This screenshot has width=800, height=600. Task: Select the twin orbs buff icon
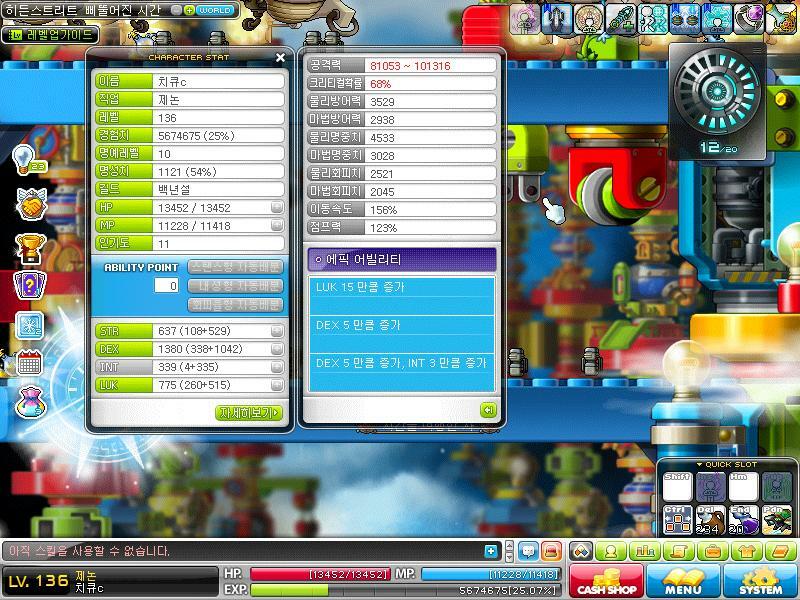pos(685,18)
